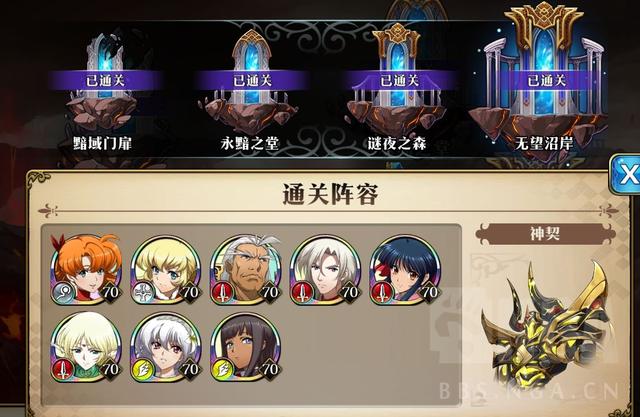Viewport: 640px width, 417px height.
Task: Close the 通关阵容 panel with X
Action: [x=625, y=174]
